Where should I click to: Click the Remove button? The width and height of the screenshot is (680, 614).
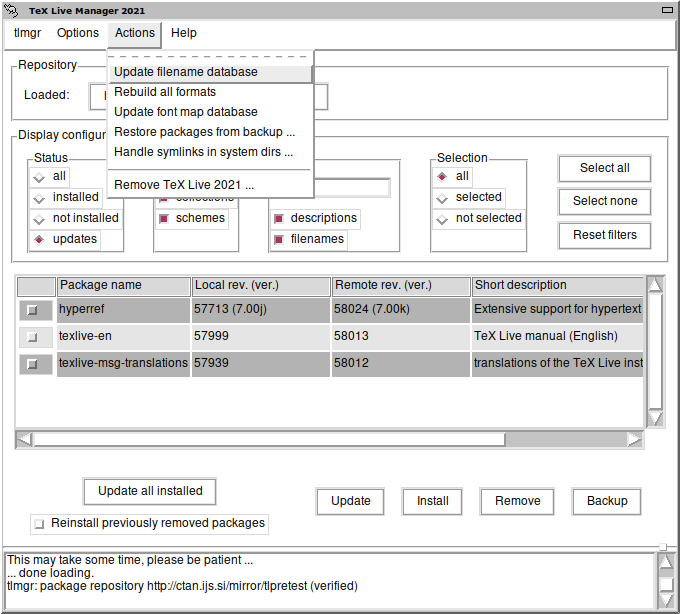coord(517,501)
